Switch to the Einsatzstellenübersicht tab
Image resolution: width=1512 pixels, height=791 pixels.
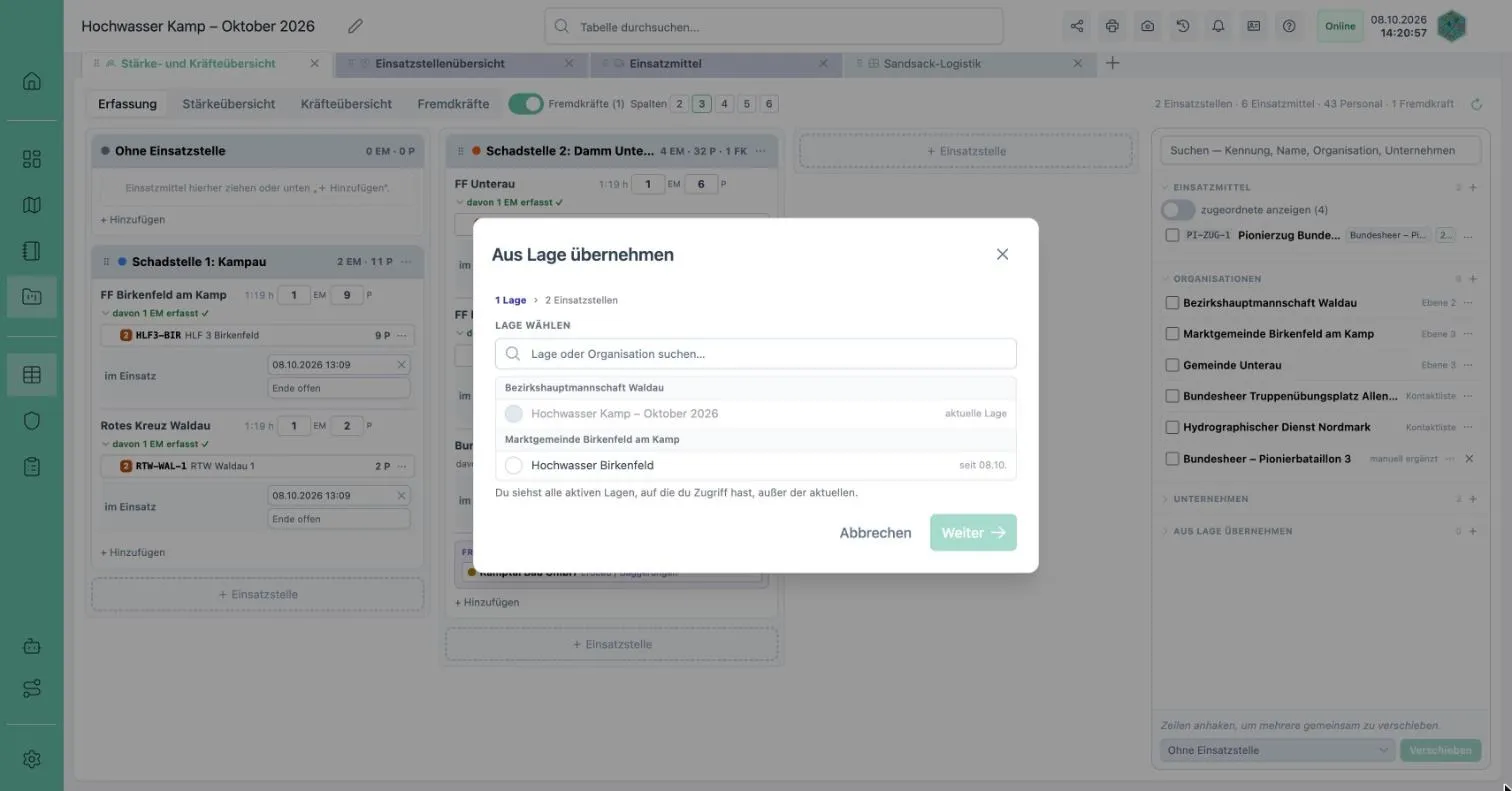tap(440, 63)
